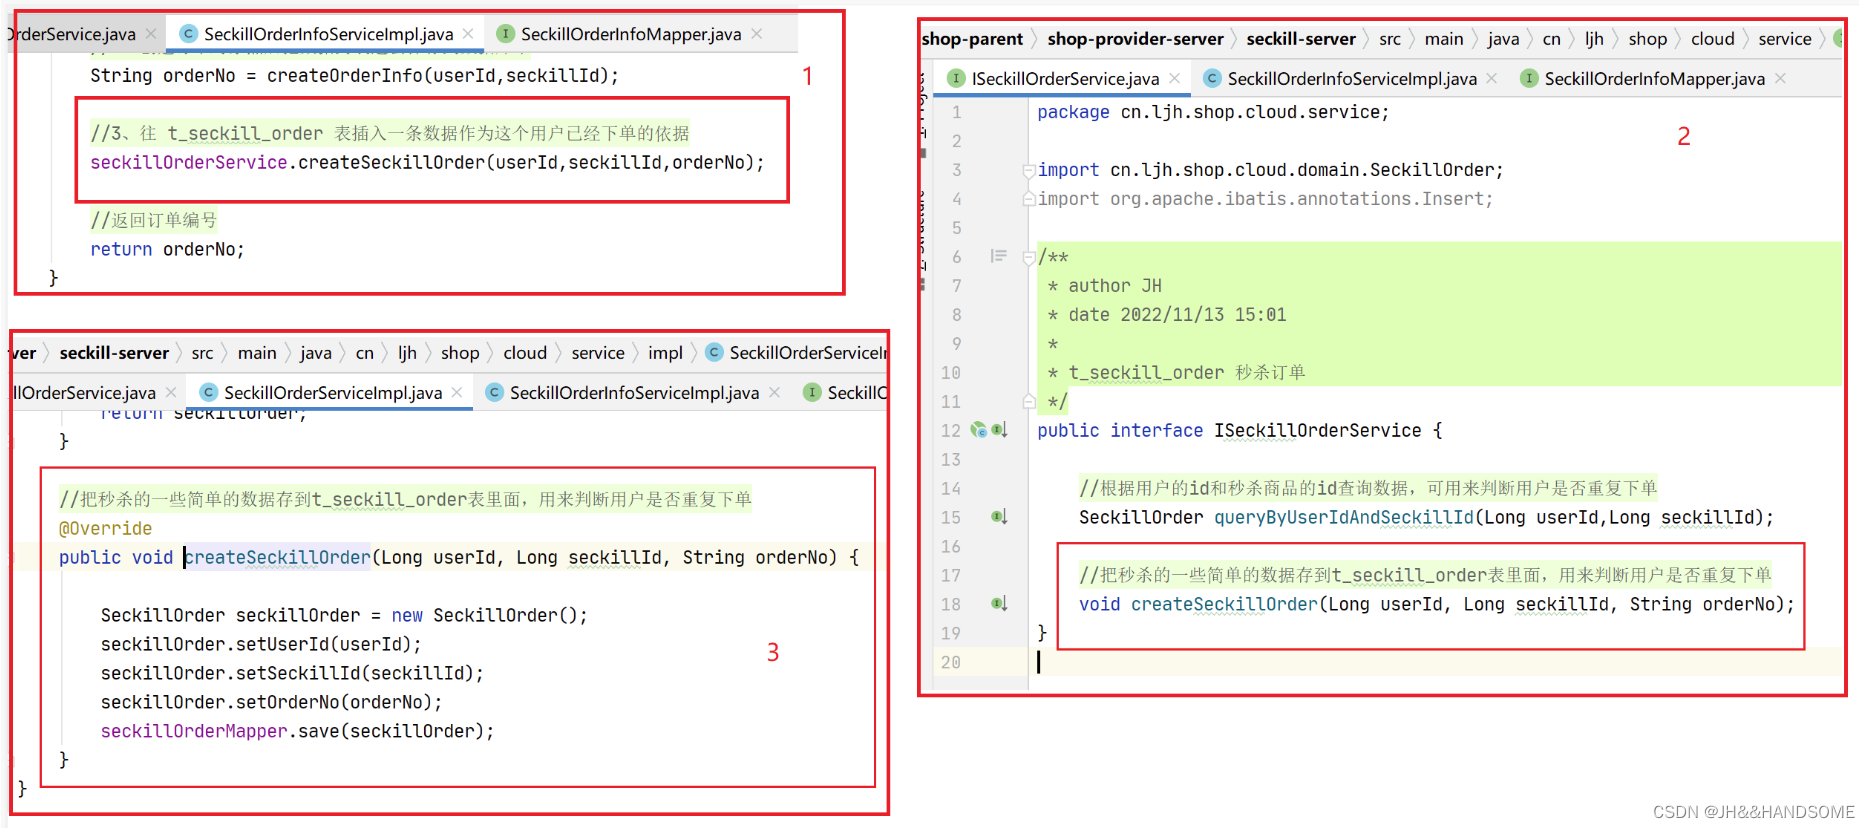Click 'void createSeckillOrder' declaration on line 18
Image resolution: width=1870 pixels, height=828 pixels.
click(x=1198, y=604)
